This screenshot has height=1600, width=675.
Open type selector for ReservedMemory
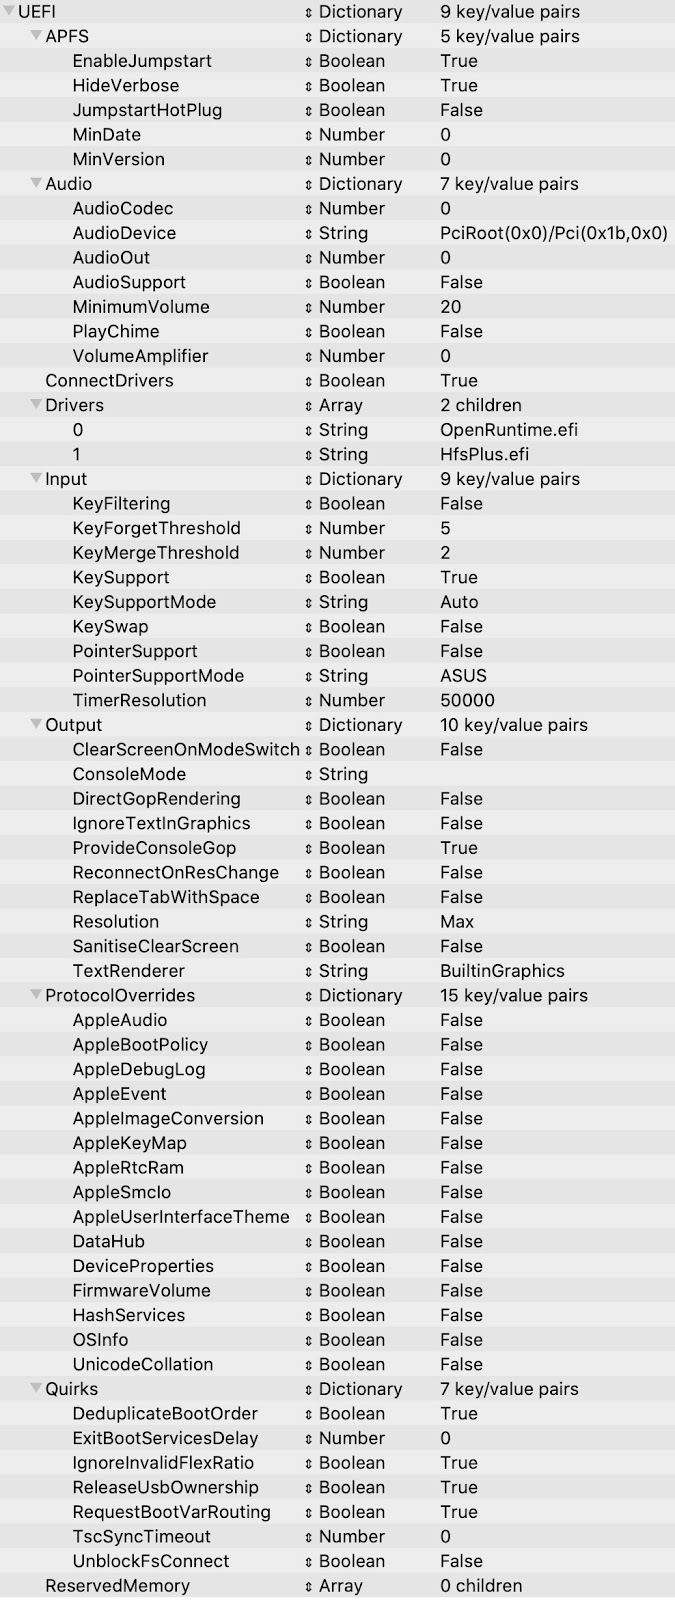pyautogui.click(x=309, y=1586)
